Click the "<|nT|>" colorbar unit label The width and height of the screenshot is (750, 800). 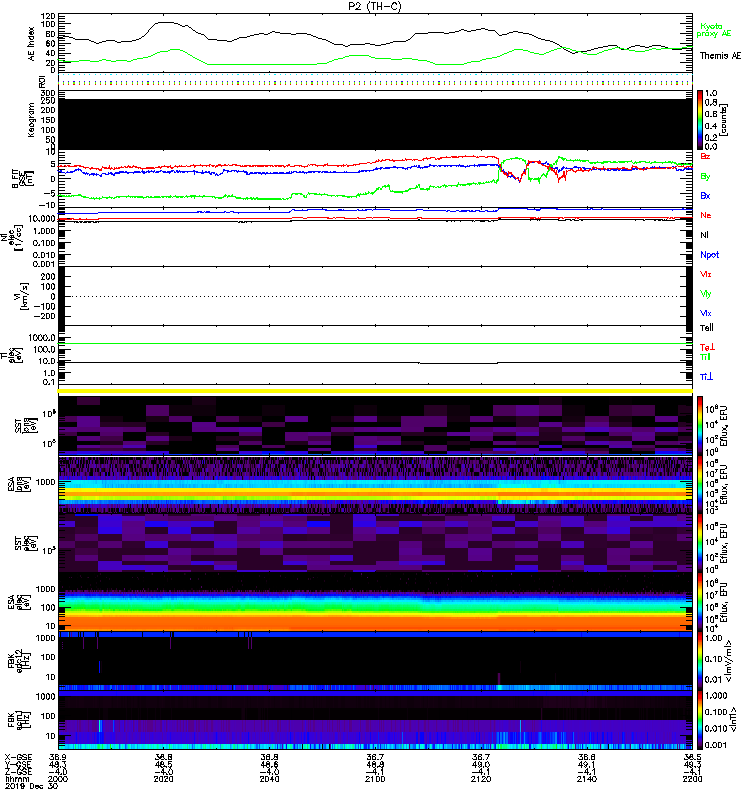(733, 719)
